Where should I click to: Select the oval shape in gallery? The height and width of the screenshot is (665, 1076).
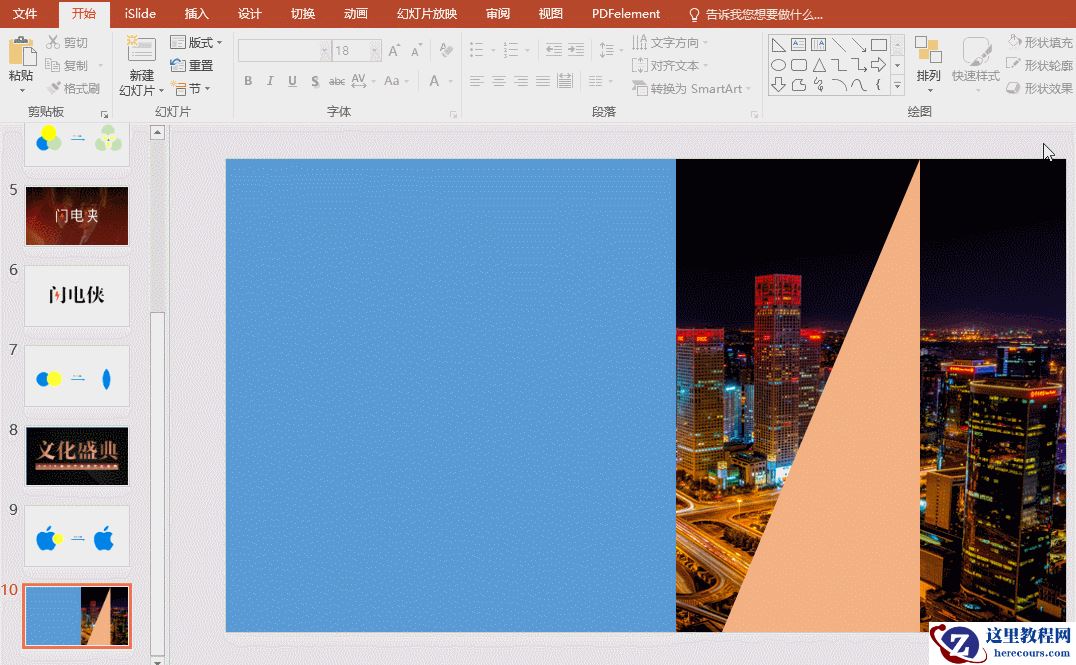coord(778,65)
